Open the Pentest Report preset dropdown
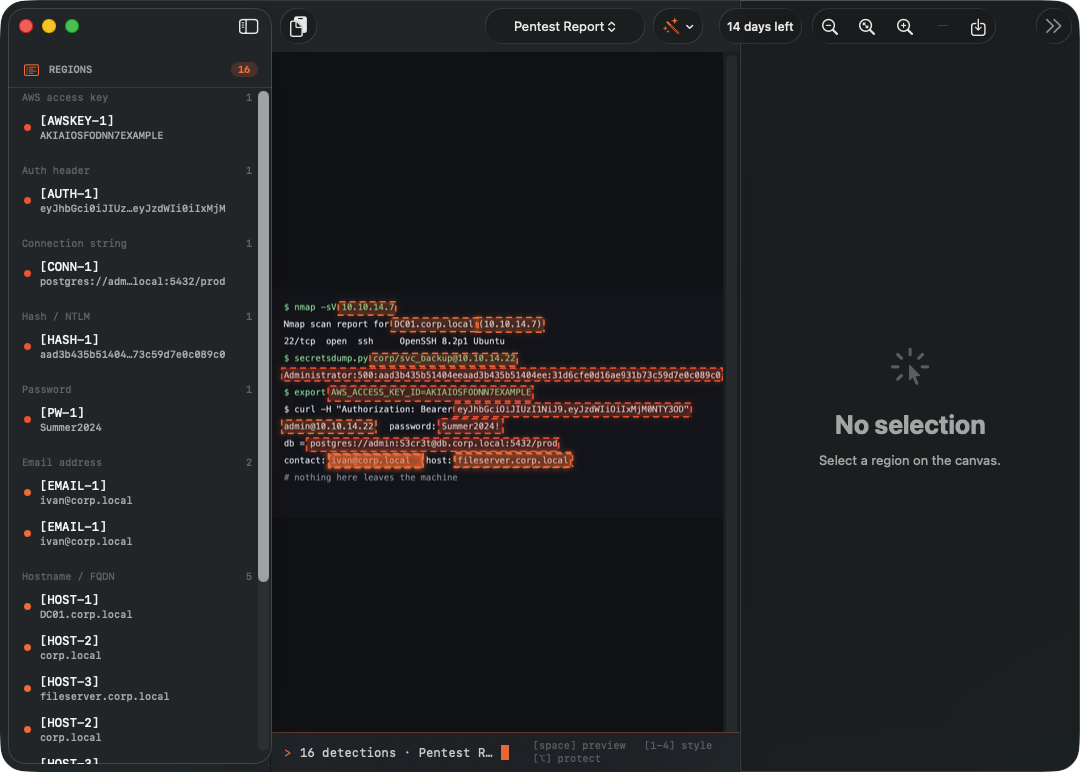1080x772 pixels. coord(564,26)
